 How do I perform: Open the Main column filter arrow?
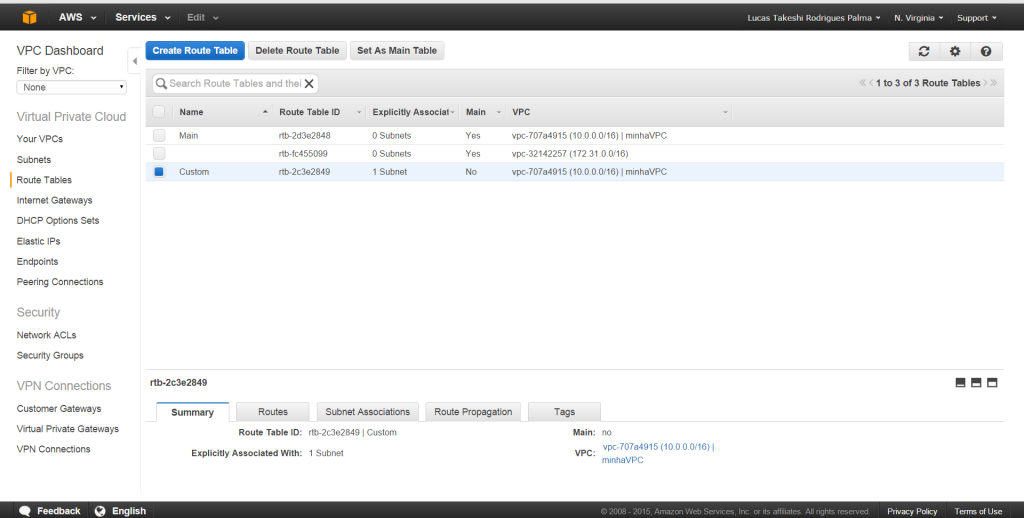click(x=498, y=112)
